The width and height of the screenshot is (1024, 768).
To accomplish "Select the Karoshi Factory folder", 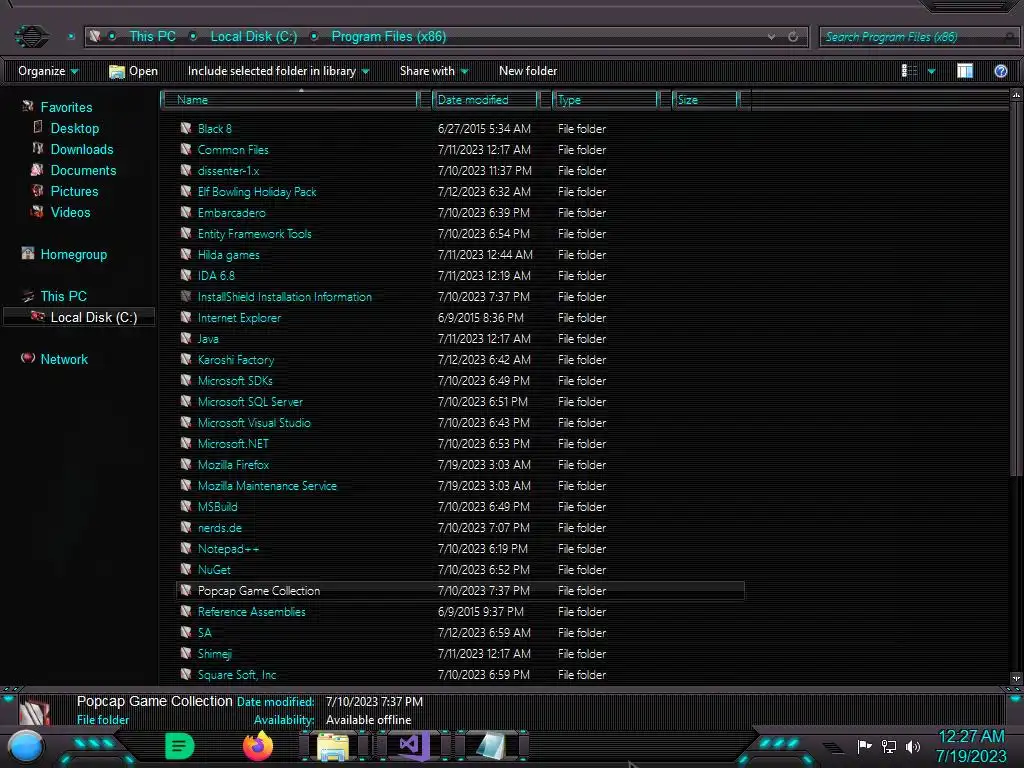I will [236, 359].
